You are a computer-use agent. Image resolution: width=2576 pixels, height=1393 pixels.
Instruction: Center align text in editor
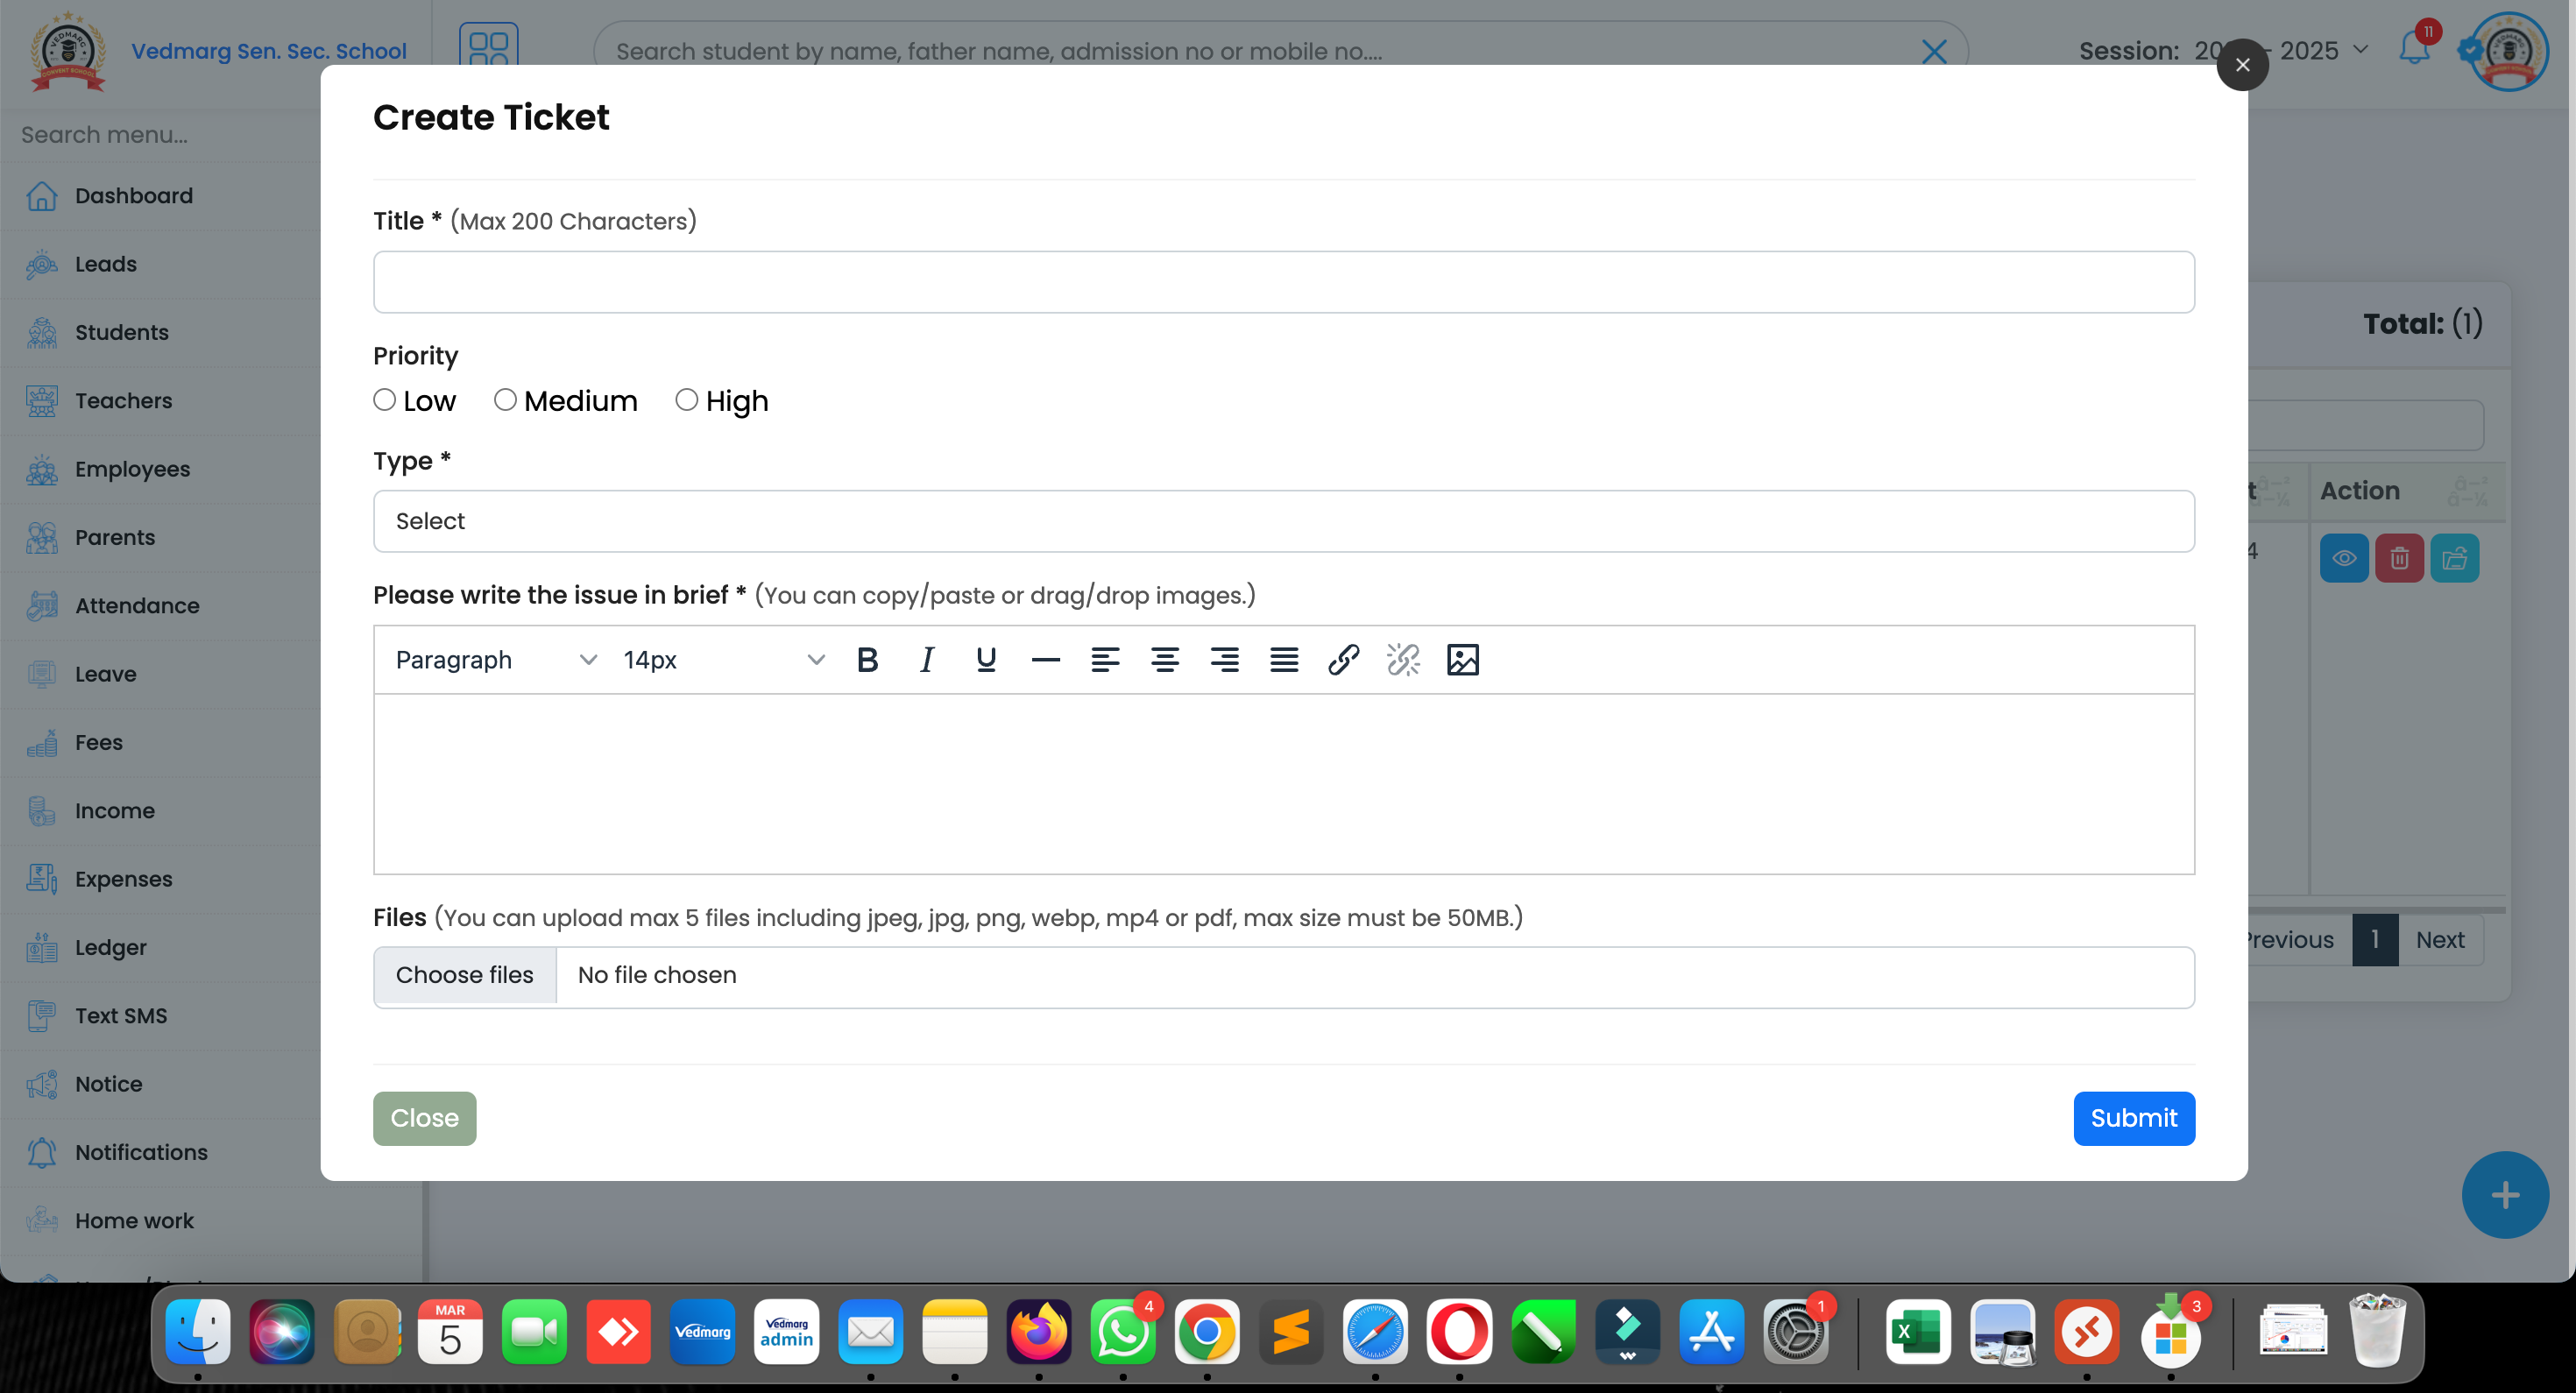tap(1164, 660)
